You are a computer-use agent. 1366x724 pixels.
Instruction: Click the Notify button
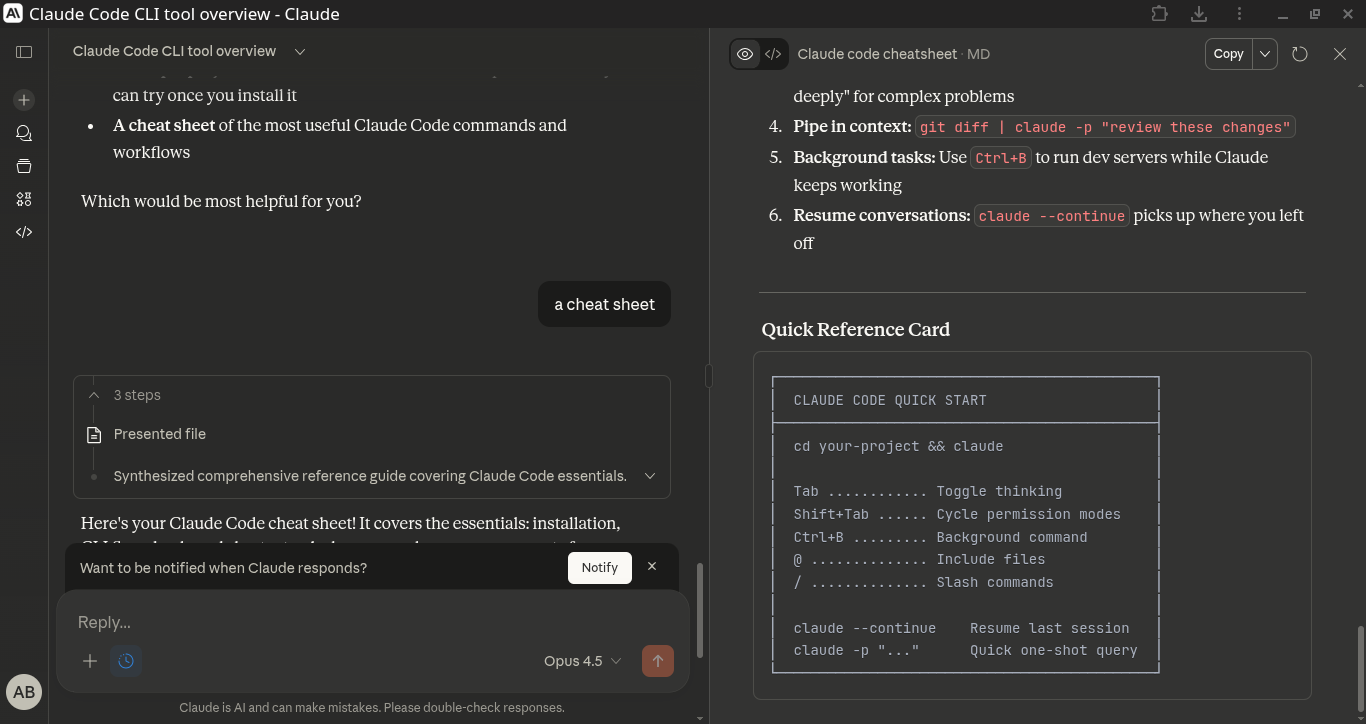pos(599,567)
